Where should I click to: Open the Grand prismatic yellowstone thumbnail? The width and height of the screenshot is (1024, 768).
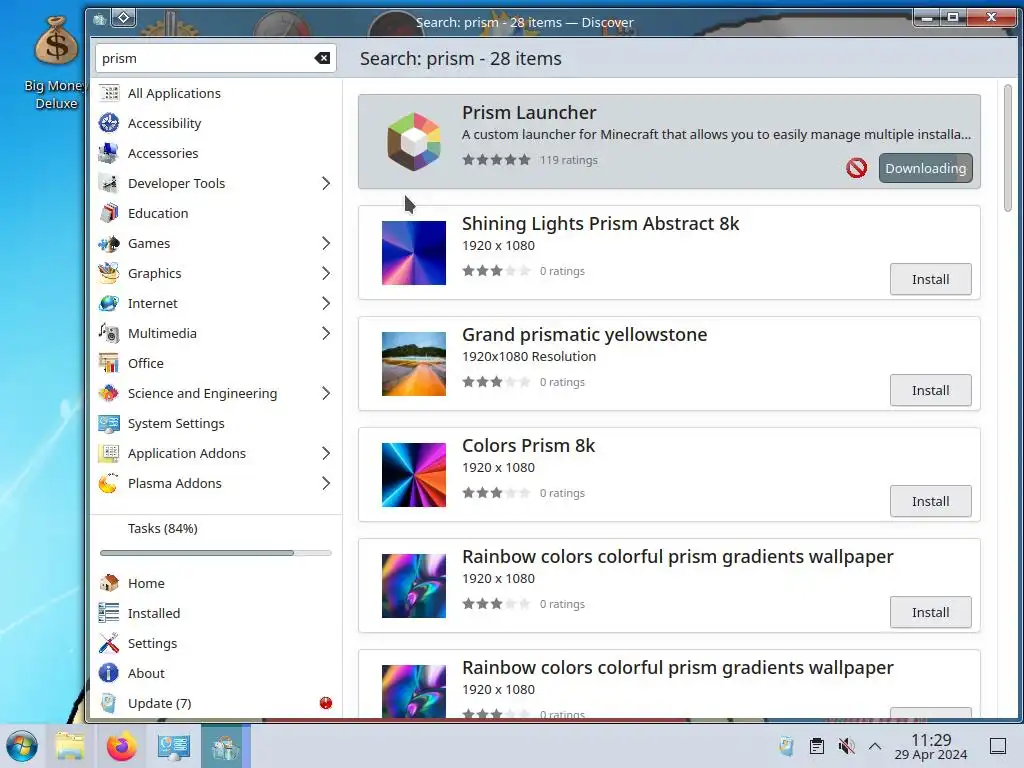pyautogui.click(x=414, y=364)
